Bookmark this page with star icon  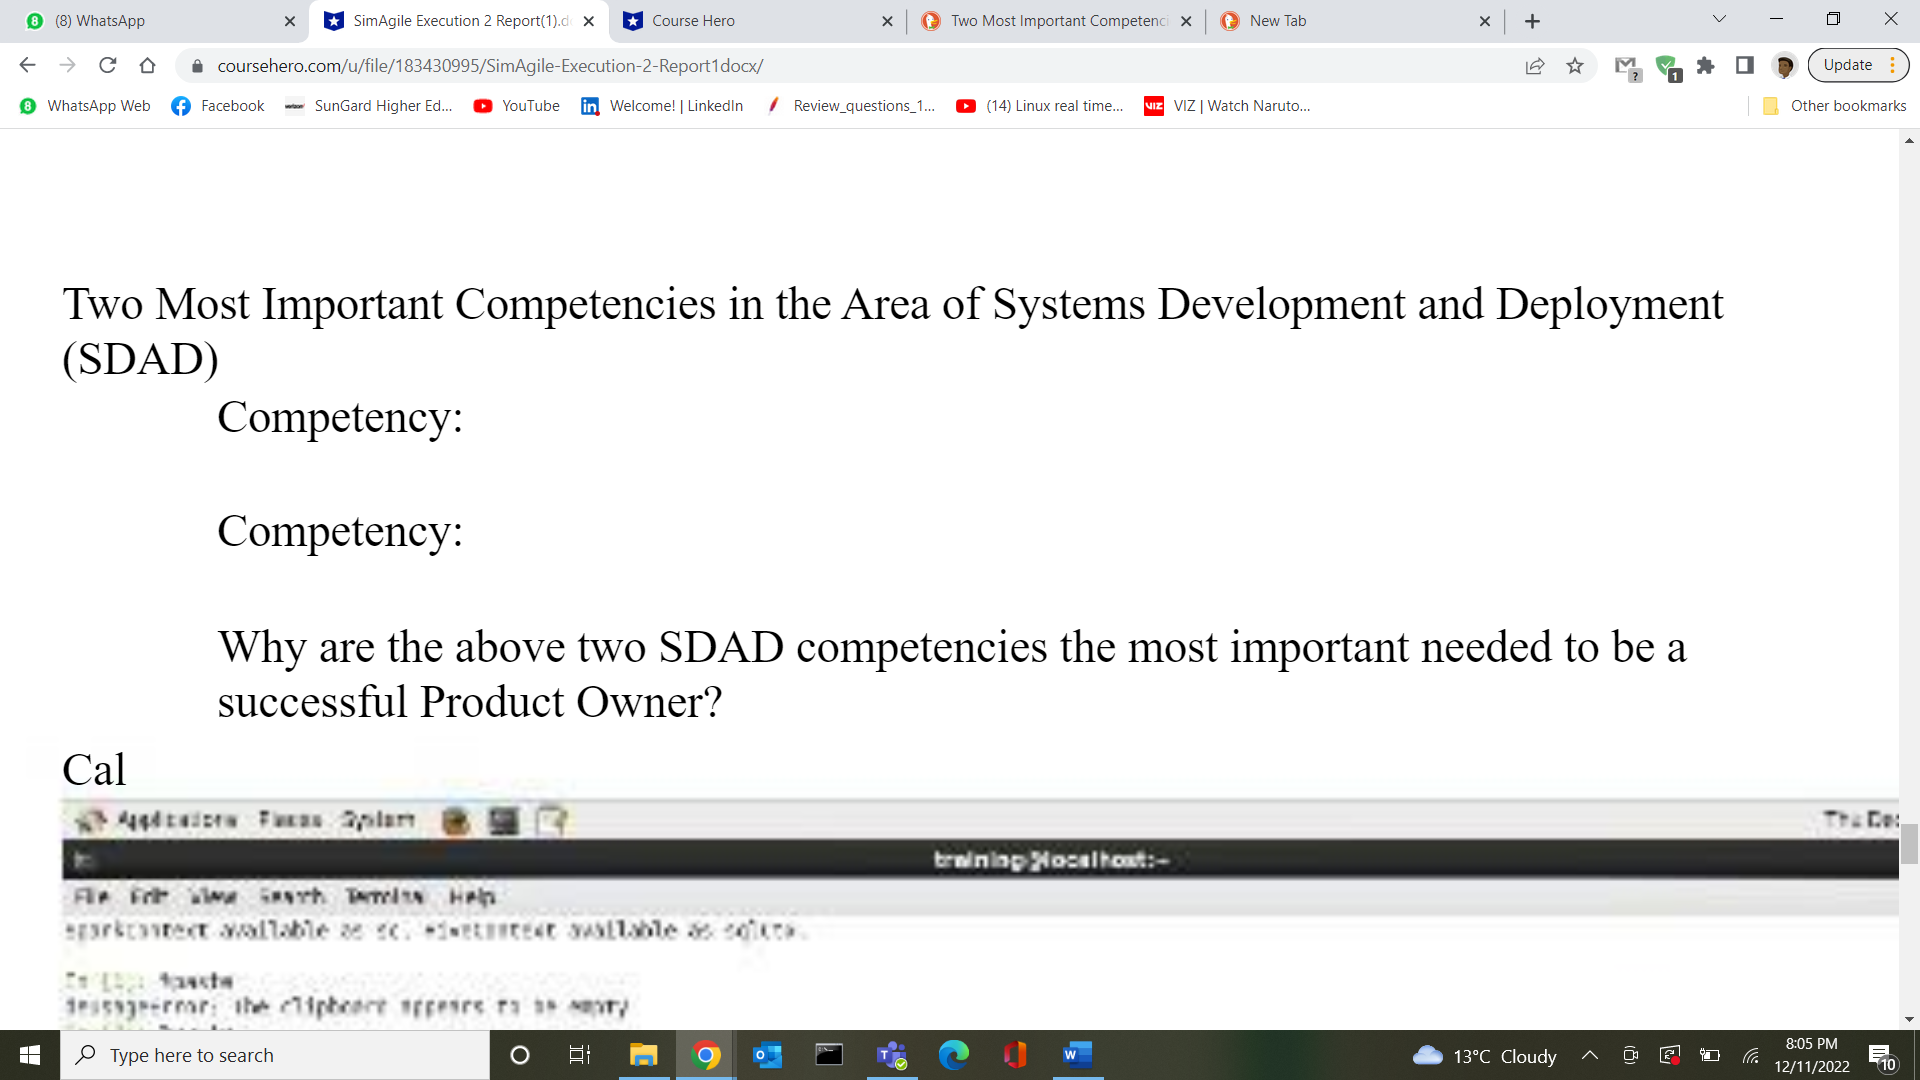pos(1575,66)
